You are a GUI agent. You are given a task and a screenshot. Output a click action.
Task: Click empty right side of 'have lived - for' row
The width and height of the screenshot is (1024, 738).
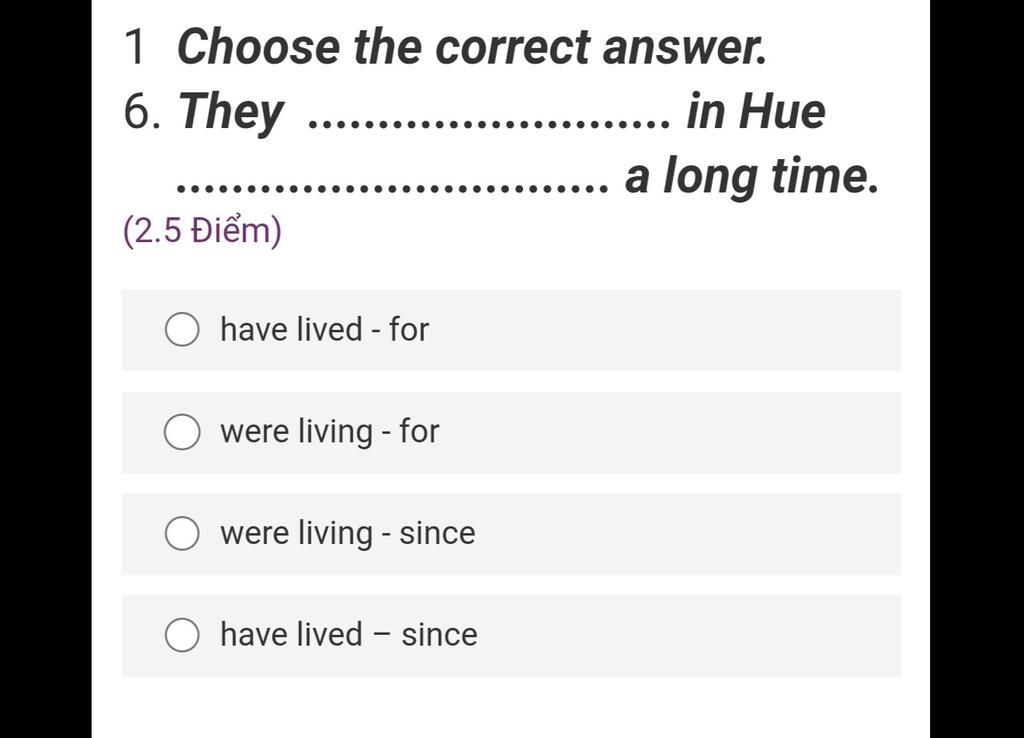click(700, 329)
